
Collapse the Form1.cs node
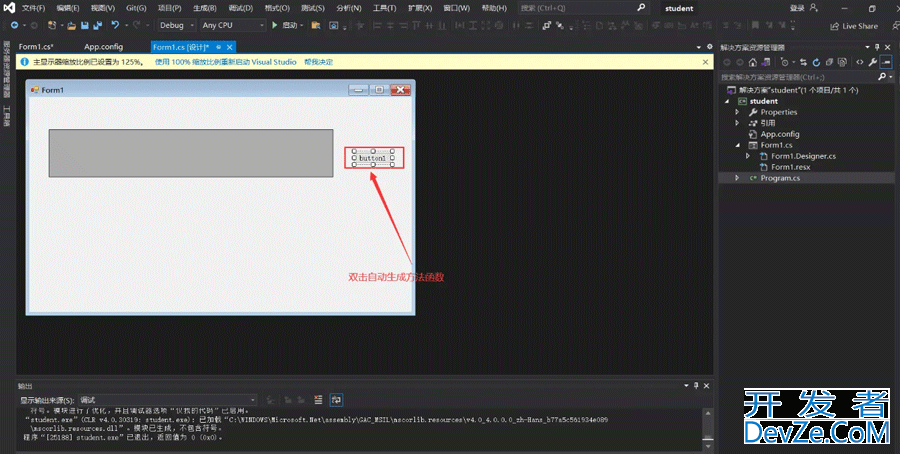738,145
